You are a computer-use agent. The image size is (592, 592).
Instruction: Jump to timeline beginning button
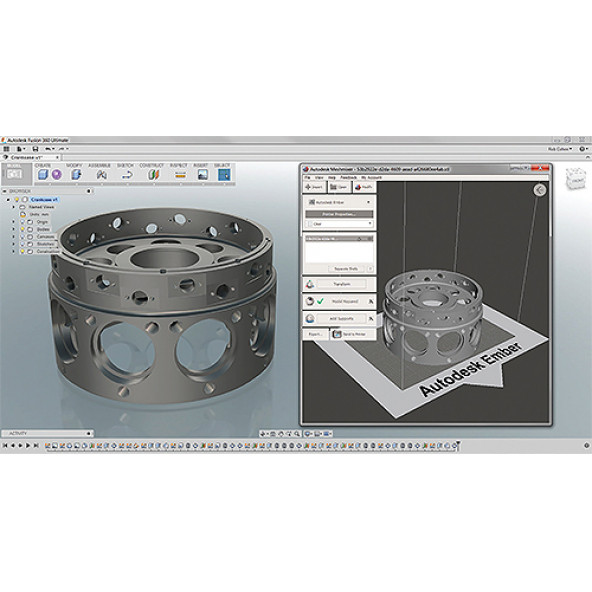(x=5, y=446)
